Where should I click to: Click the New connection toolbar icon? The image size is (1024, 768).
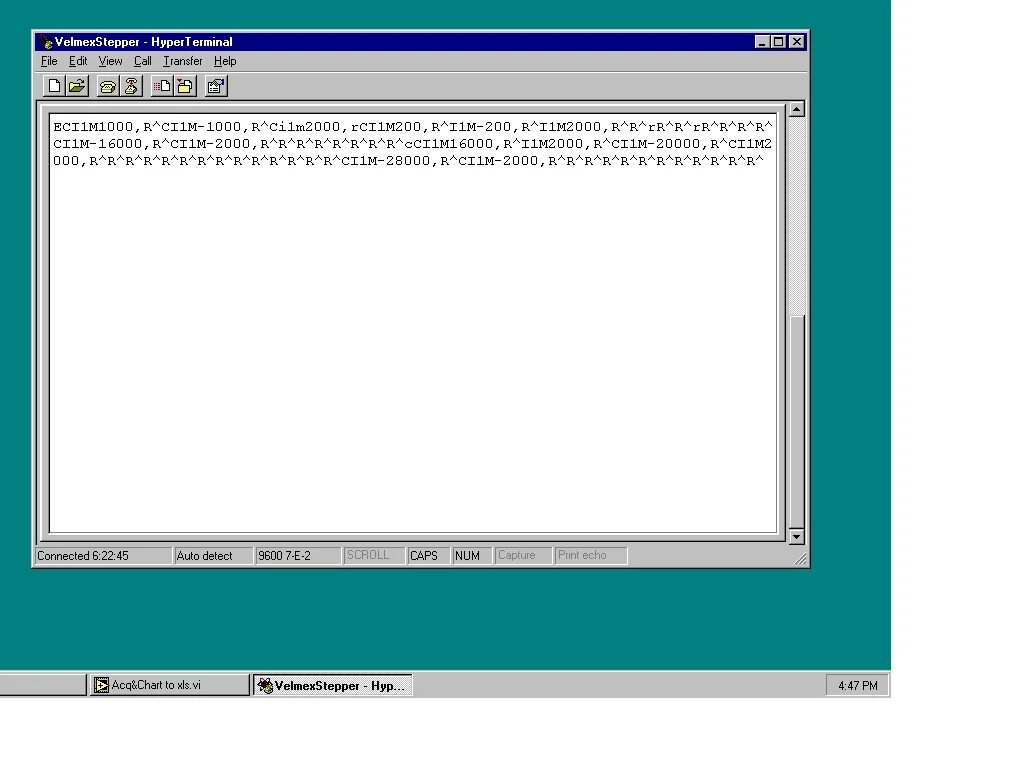(54, 86)
